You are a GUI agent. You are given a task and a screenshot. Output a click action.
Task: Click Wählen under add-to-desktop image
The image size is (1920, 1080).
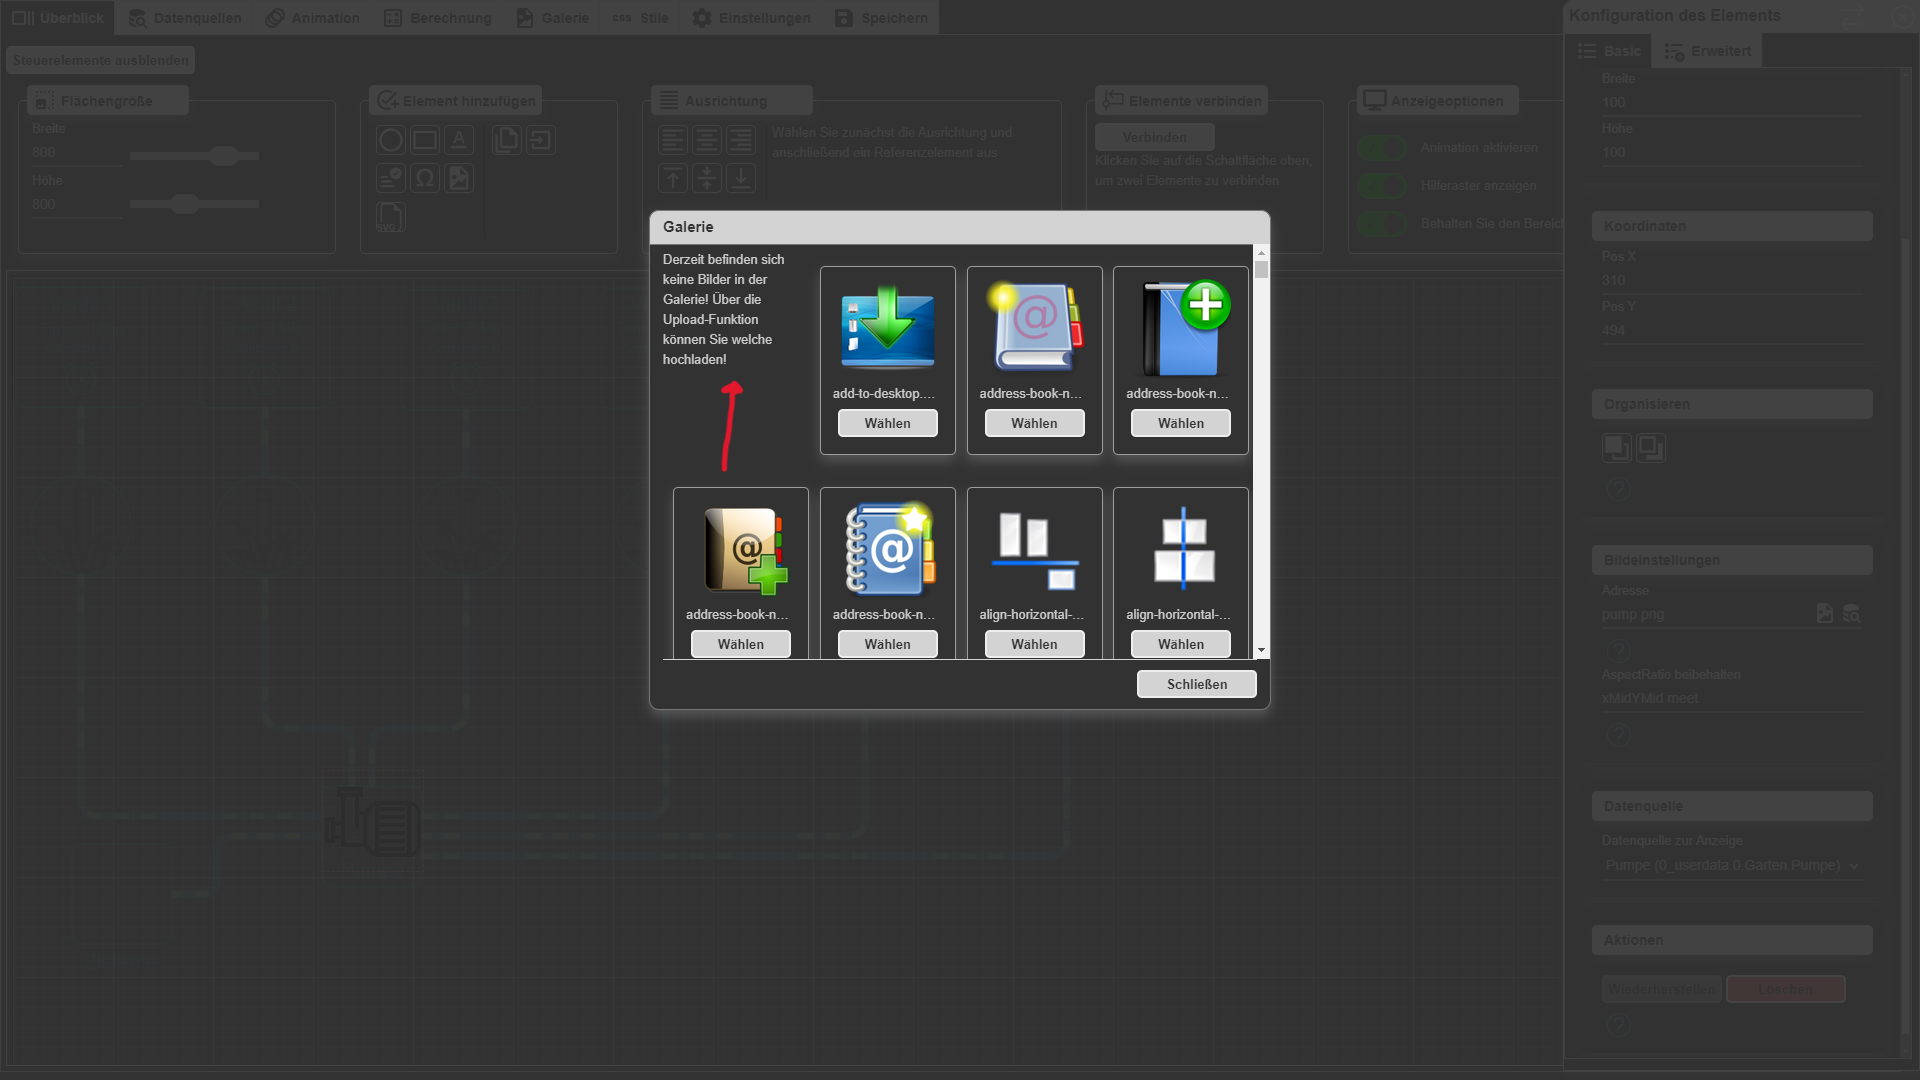[887, 423]
